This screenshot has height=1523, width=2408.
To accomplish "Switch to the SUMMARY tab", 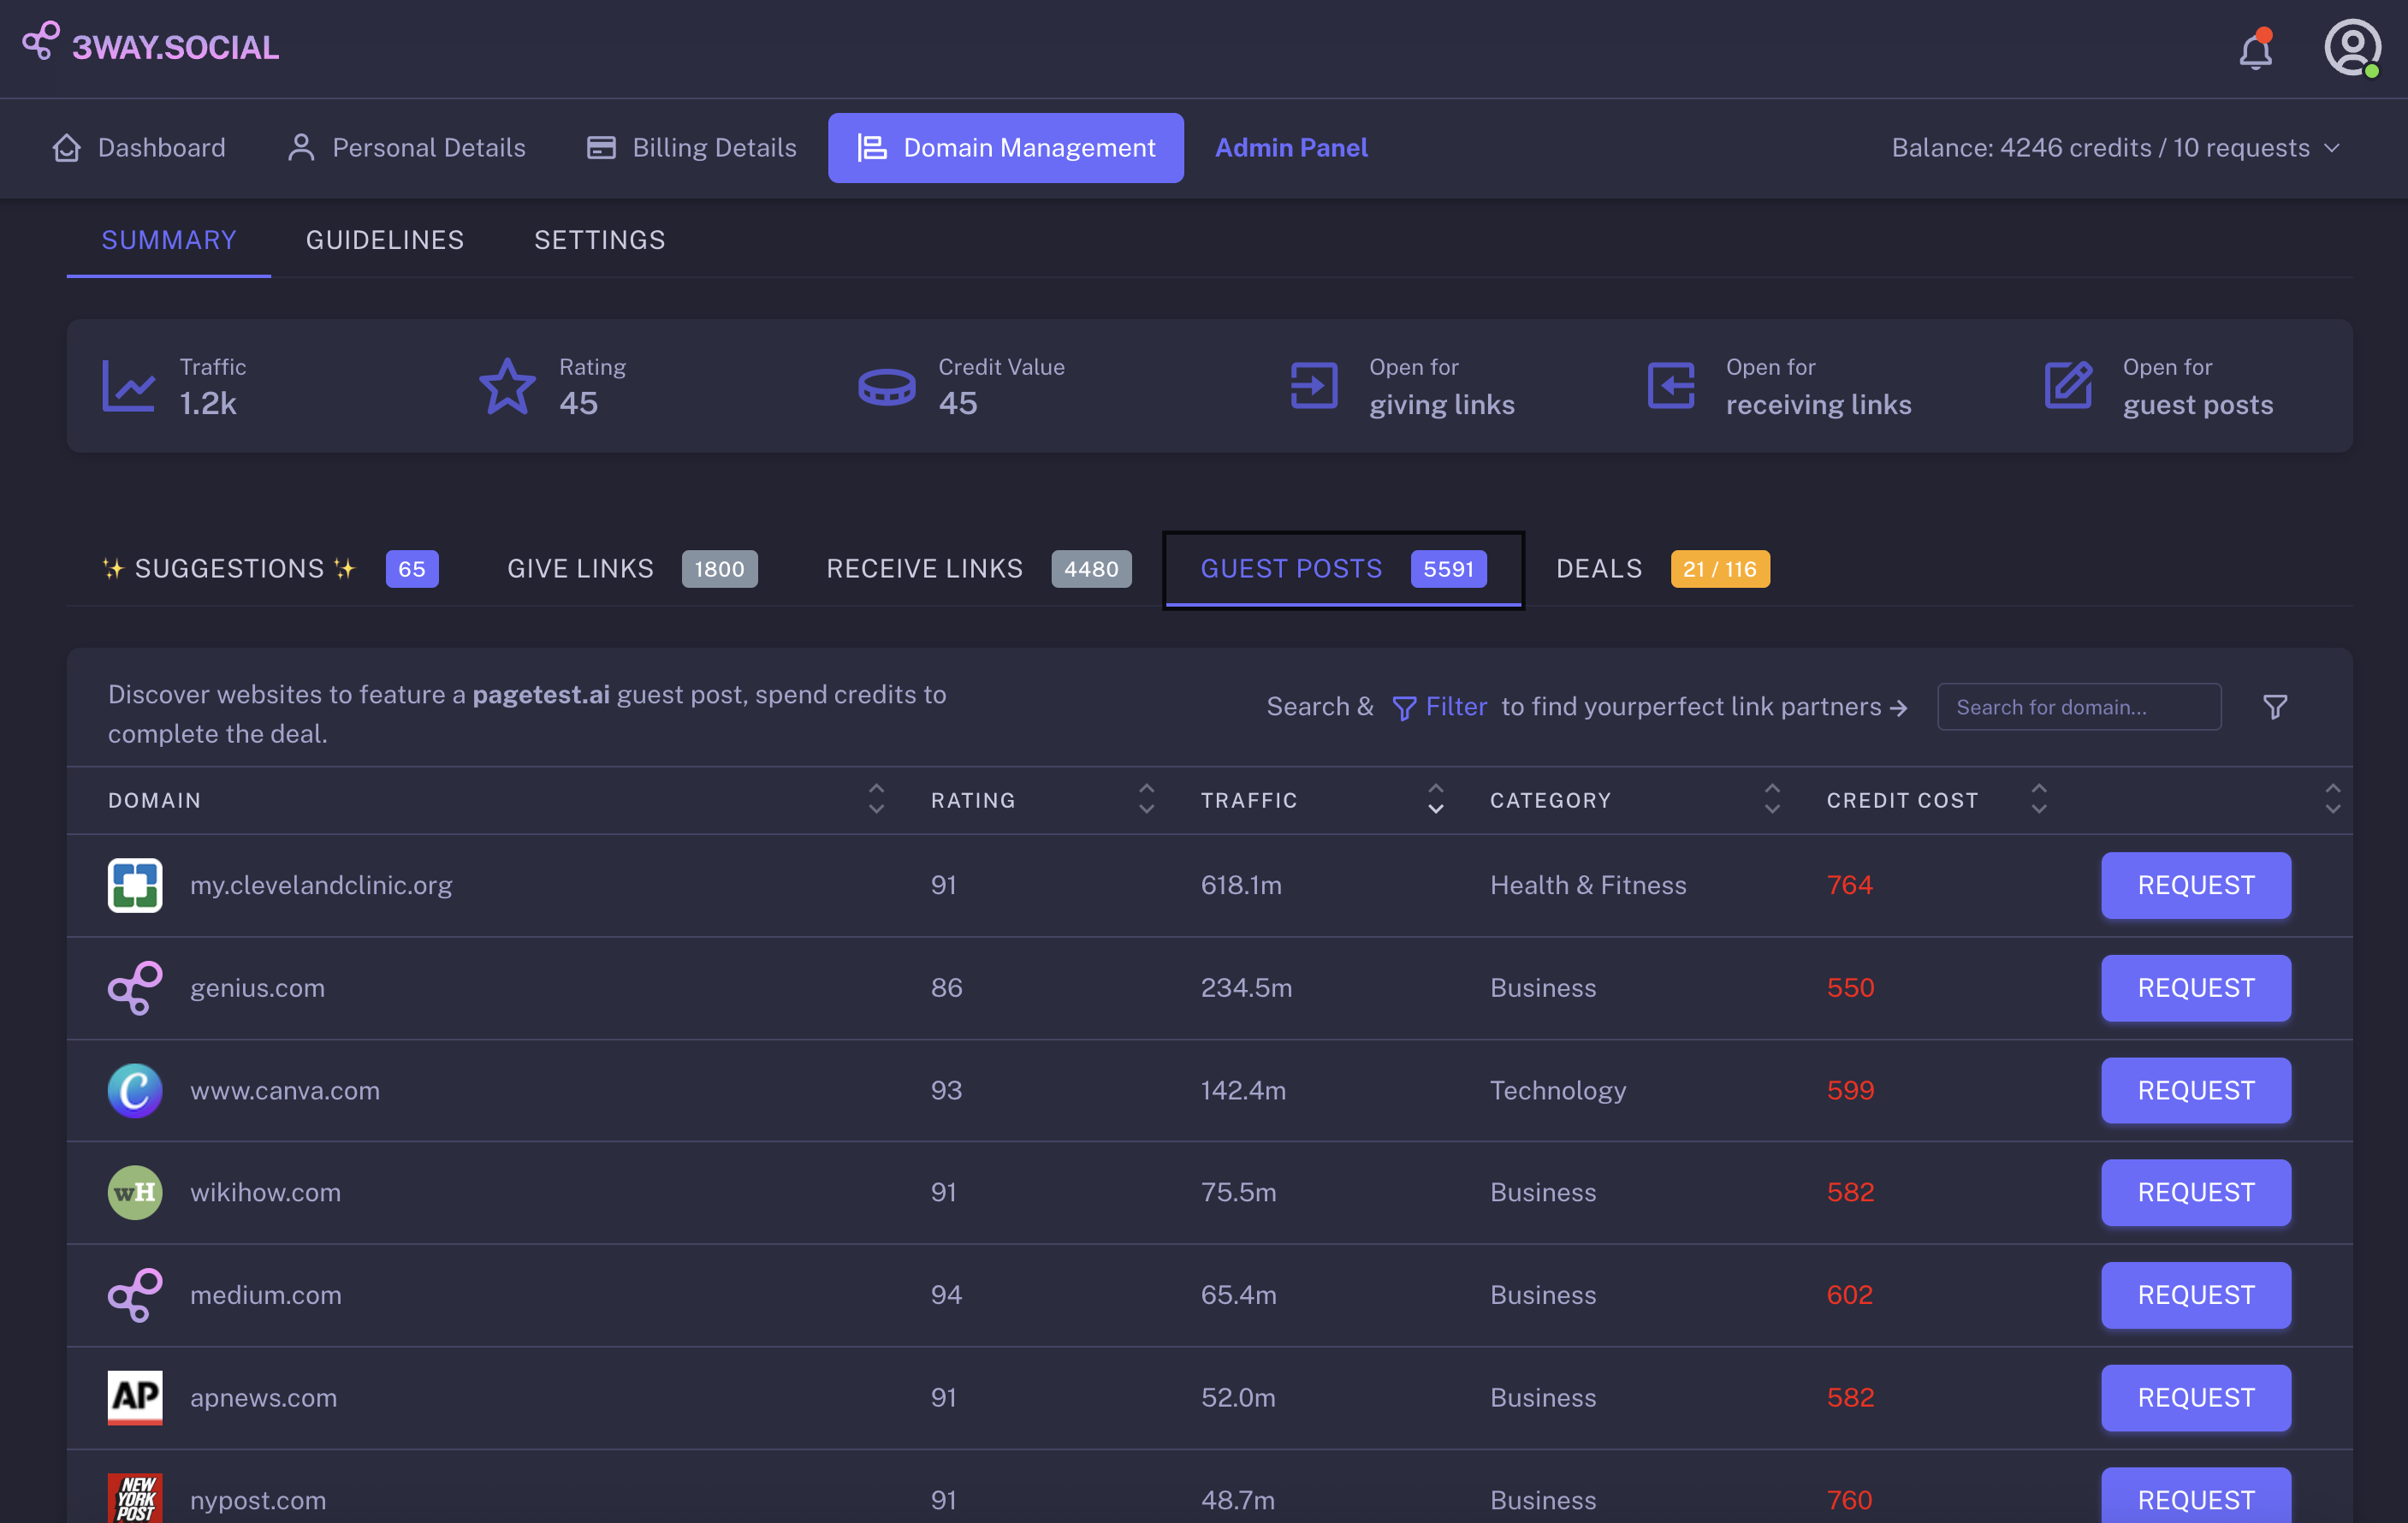I will pyautogui.click(x=169, y=240).
